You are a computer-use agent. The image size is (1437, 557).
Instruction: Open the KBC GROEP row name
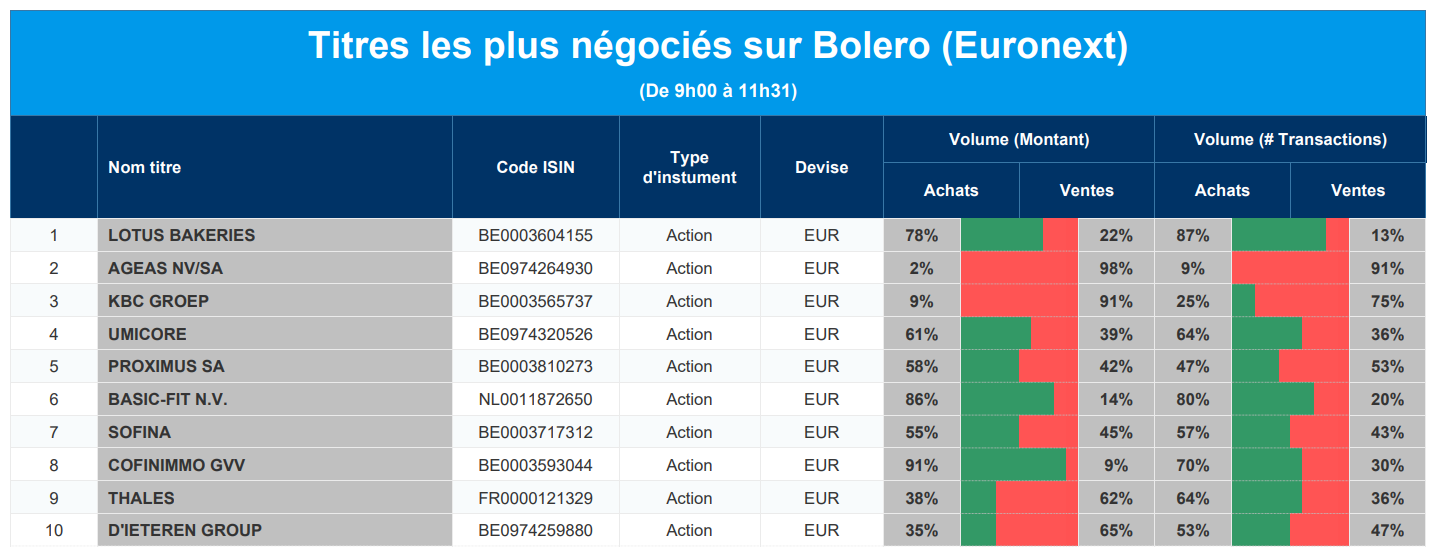pos(158,302)
